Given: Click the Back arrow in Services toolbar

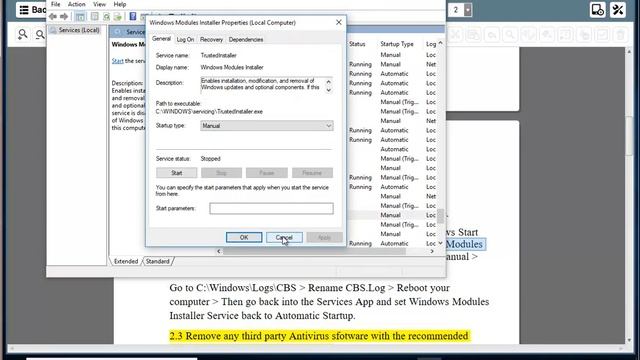Looking at the screenshot, I should click(x=53, y=16).
